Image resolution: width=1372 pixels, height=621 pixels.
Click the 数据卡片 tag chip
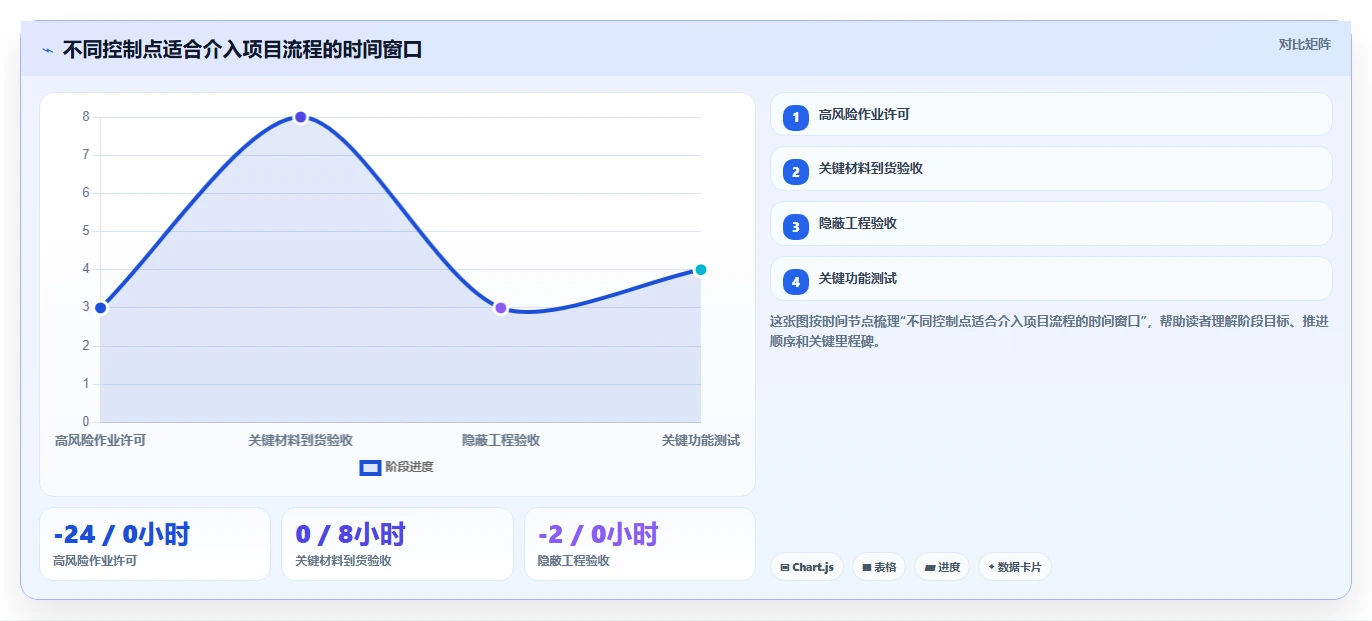click(x=1015, y=567)
